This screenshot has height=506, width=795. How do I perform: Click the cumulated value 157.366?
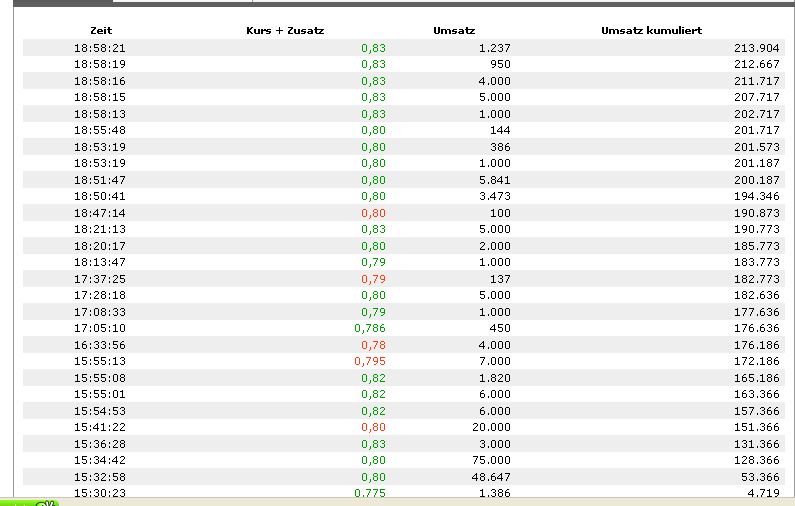point(756,410)
